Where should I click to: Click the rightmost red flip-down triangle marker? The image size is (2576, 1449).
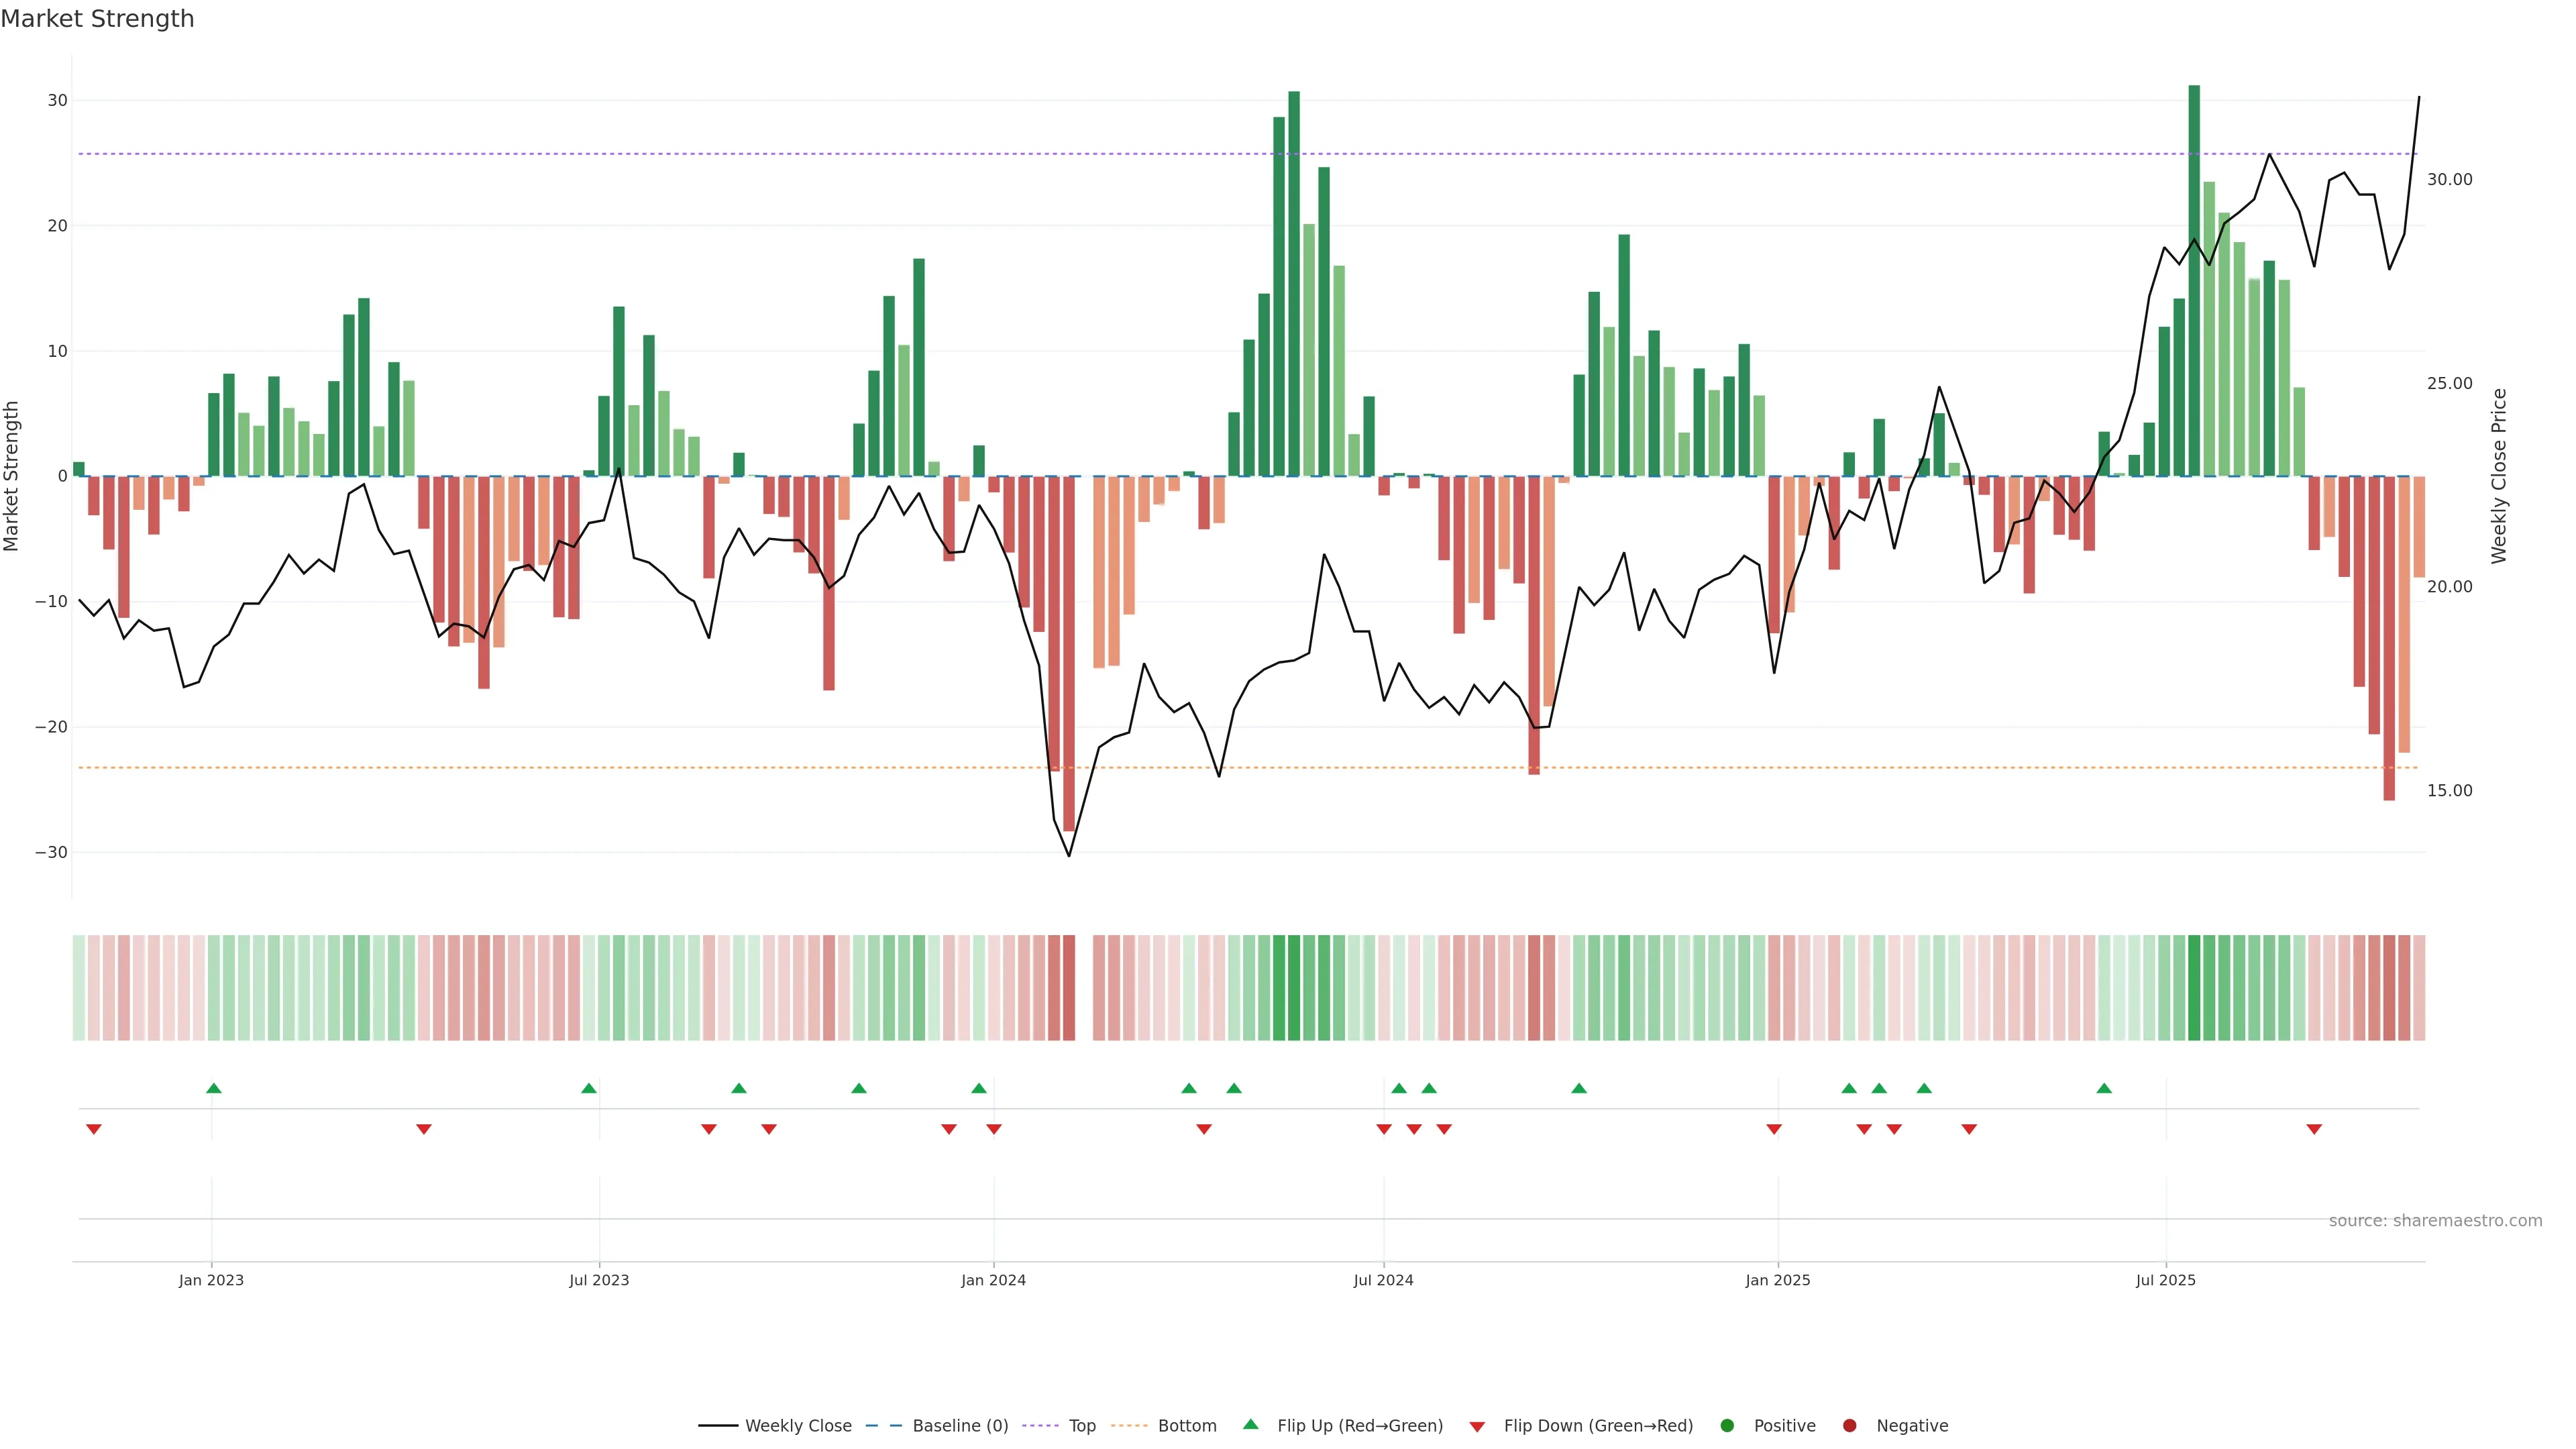click(2314, 1129)
